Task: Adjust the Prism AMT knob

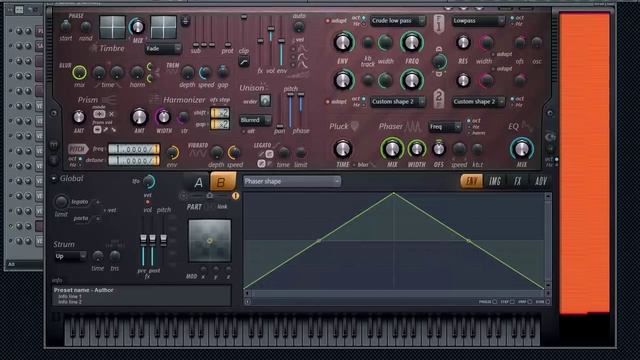Action: click(x=79, y=117)
